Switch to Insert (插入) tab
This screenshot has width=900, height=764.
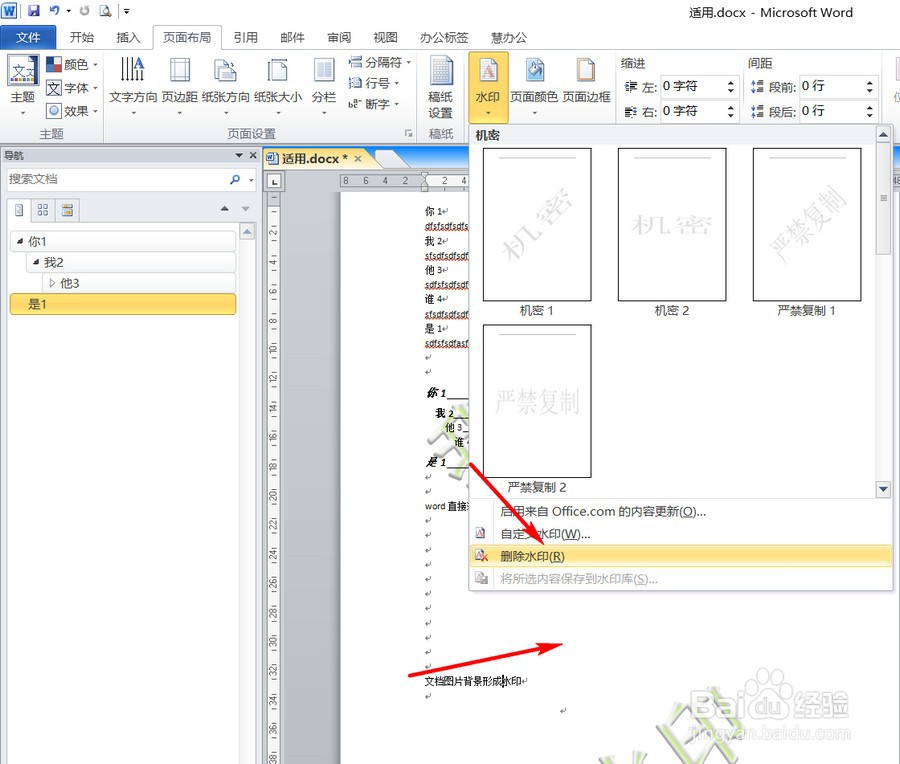(x=128, y=37)
